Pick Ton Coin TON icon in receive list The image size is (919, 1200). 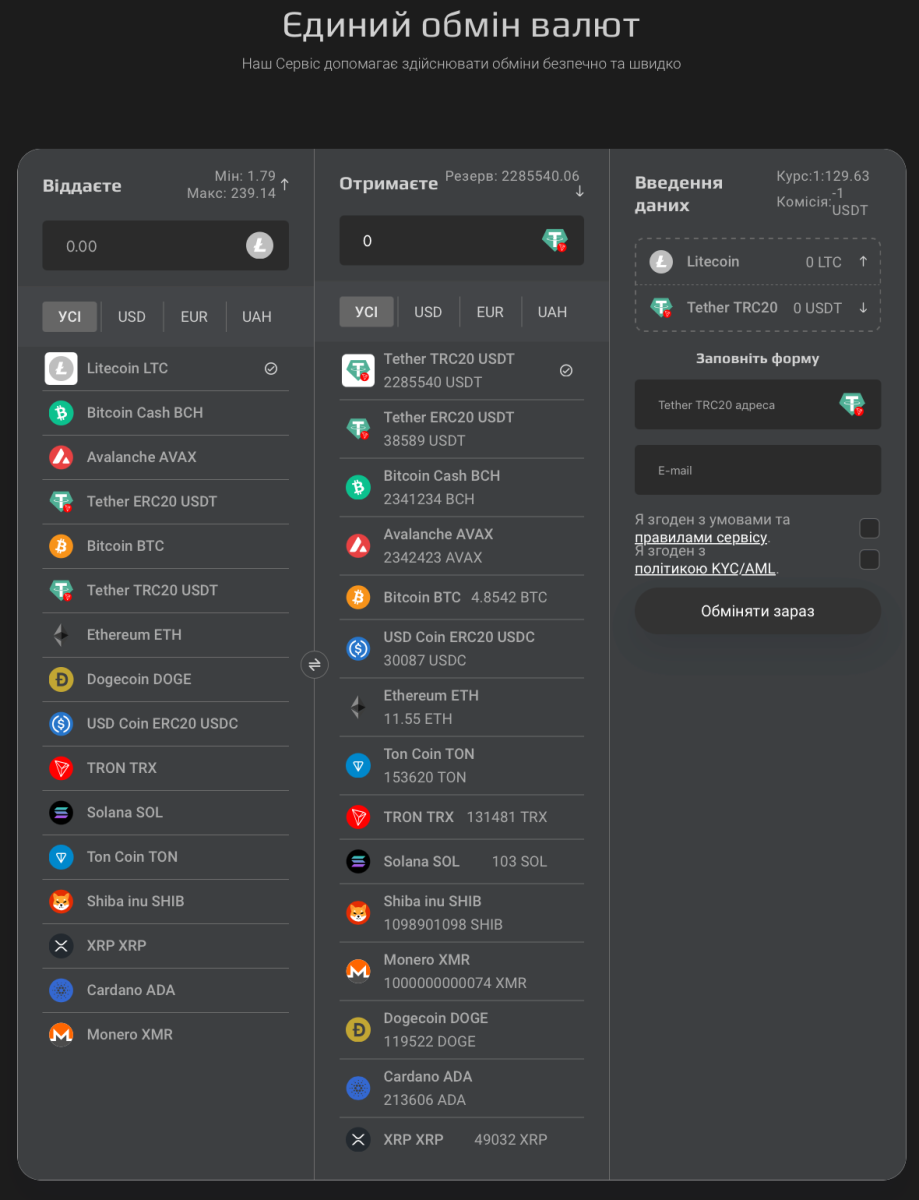358,766
